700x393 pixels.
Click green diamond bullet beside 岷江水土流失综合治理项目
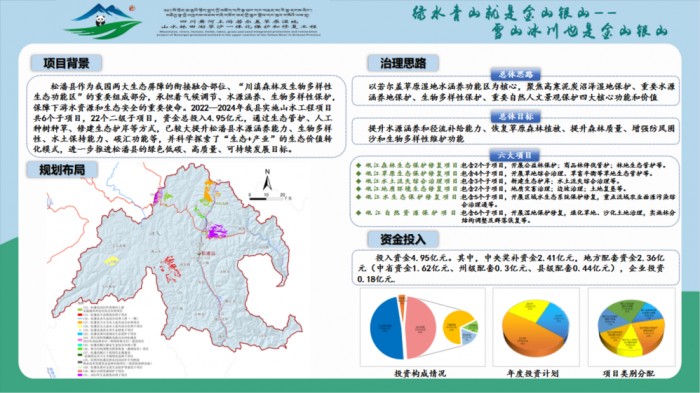[x=358, y=181]
